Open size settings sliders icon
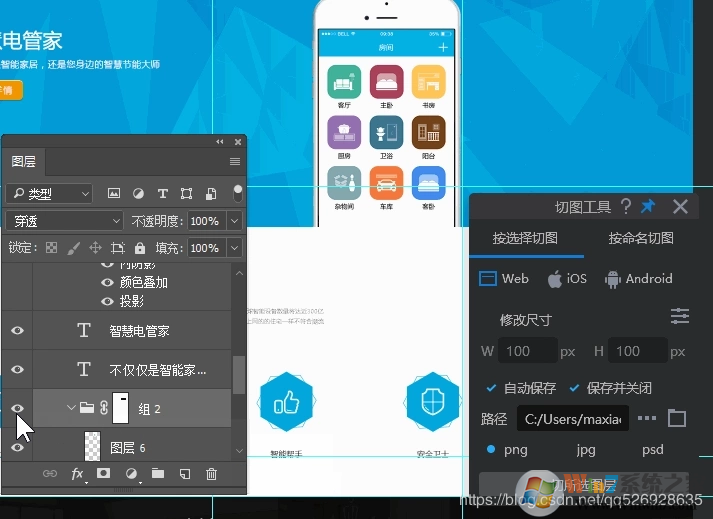 click(x=680, y=316)
